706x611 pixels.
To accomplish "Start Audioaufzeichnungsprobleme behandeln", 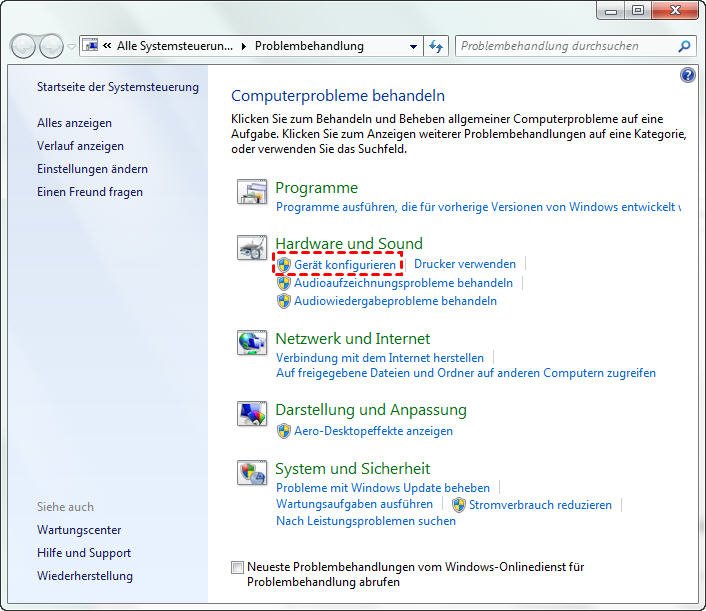I will click(x=403, y=283).
